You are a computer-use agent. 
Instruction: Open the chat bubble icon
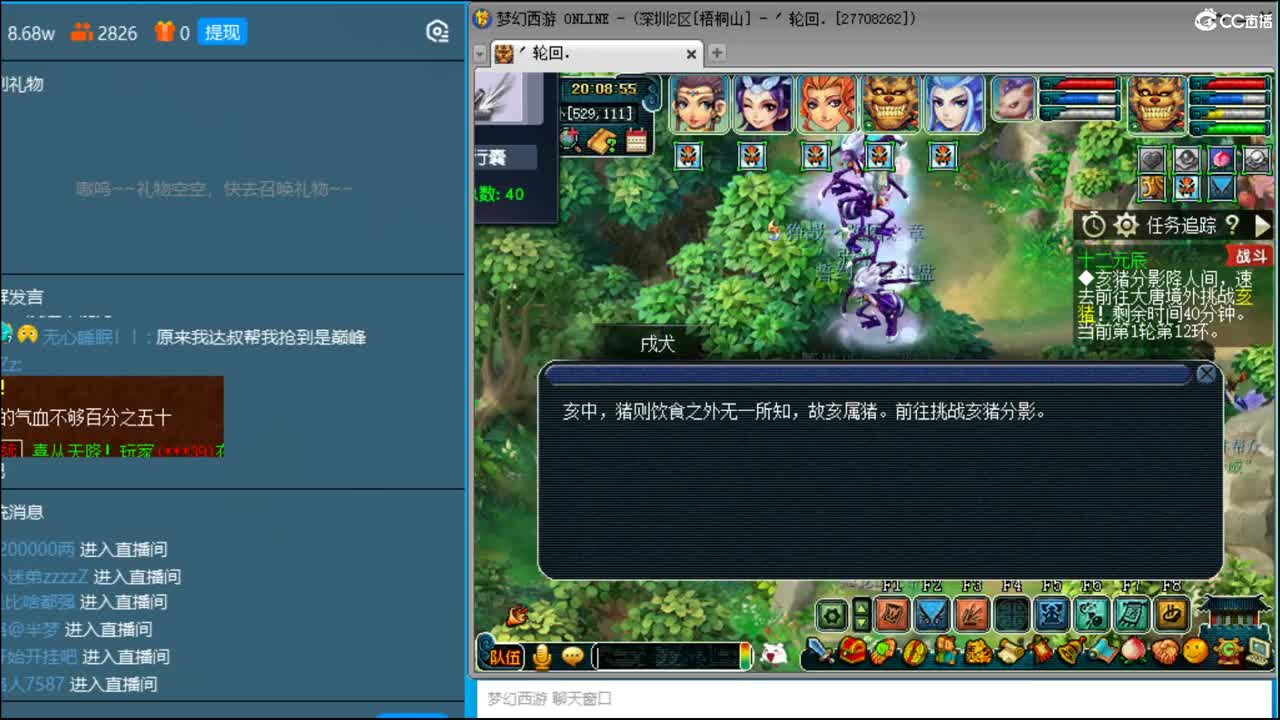pos(573,656)
